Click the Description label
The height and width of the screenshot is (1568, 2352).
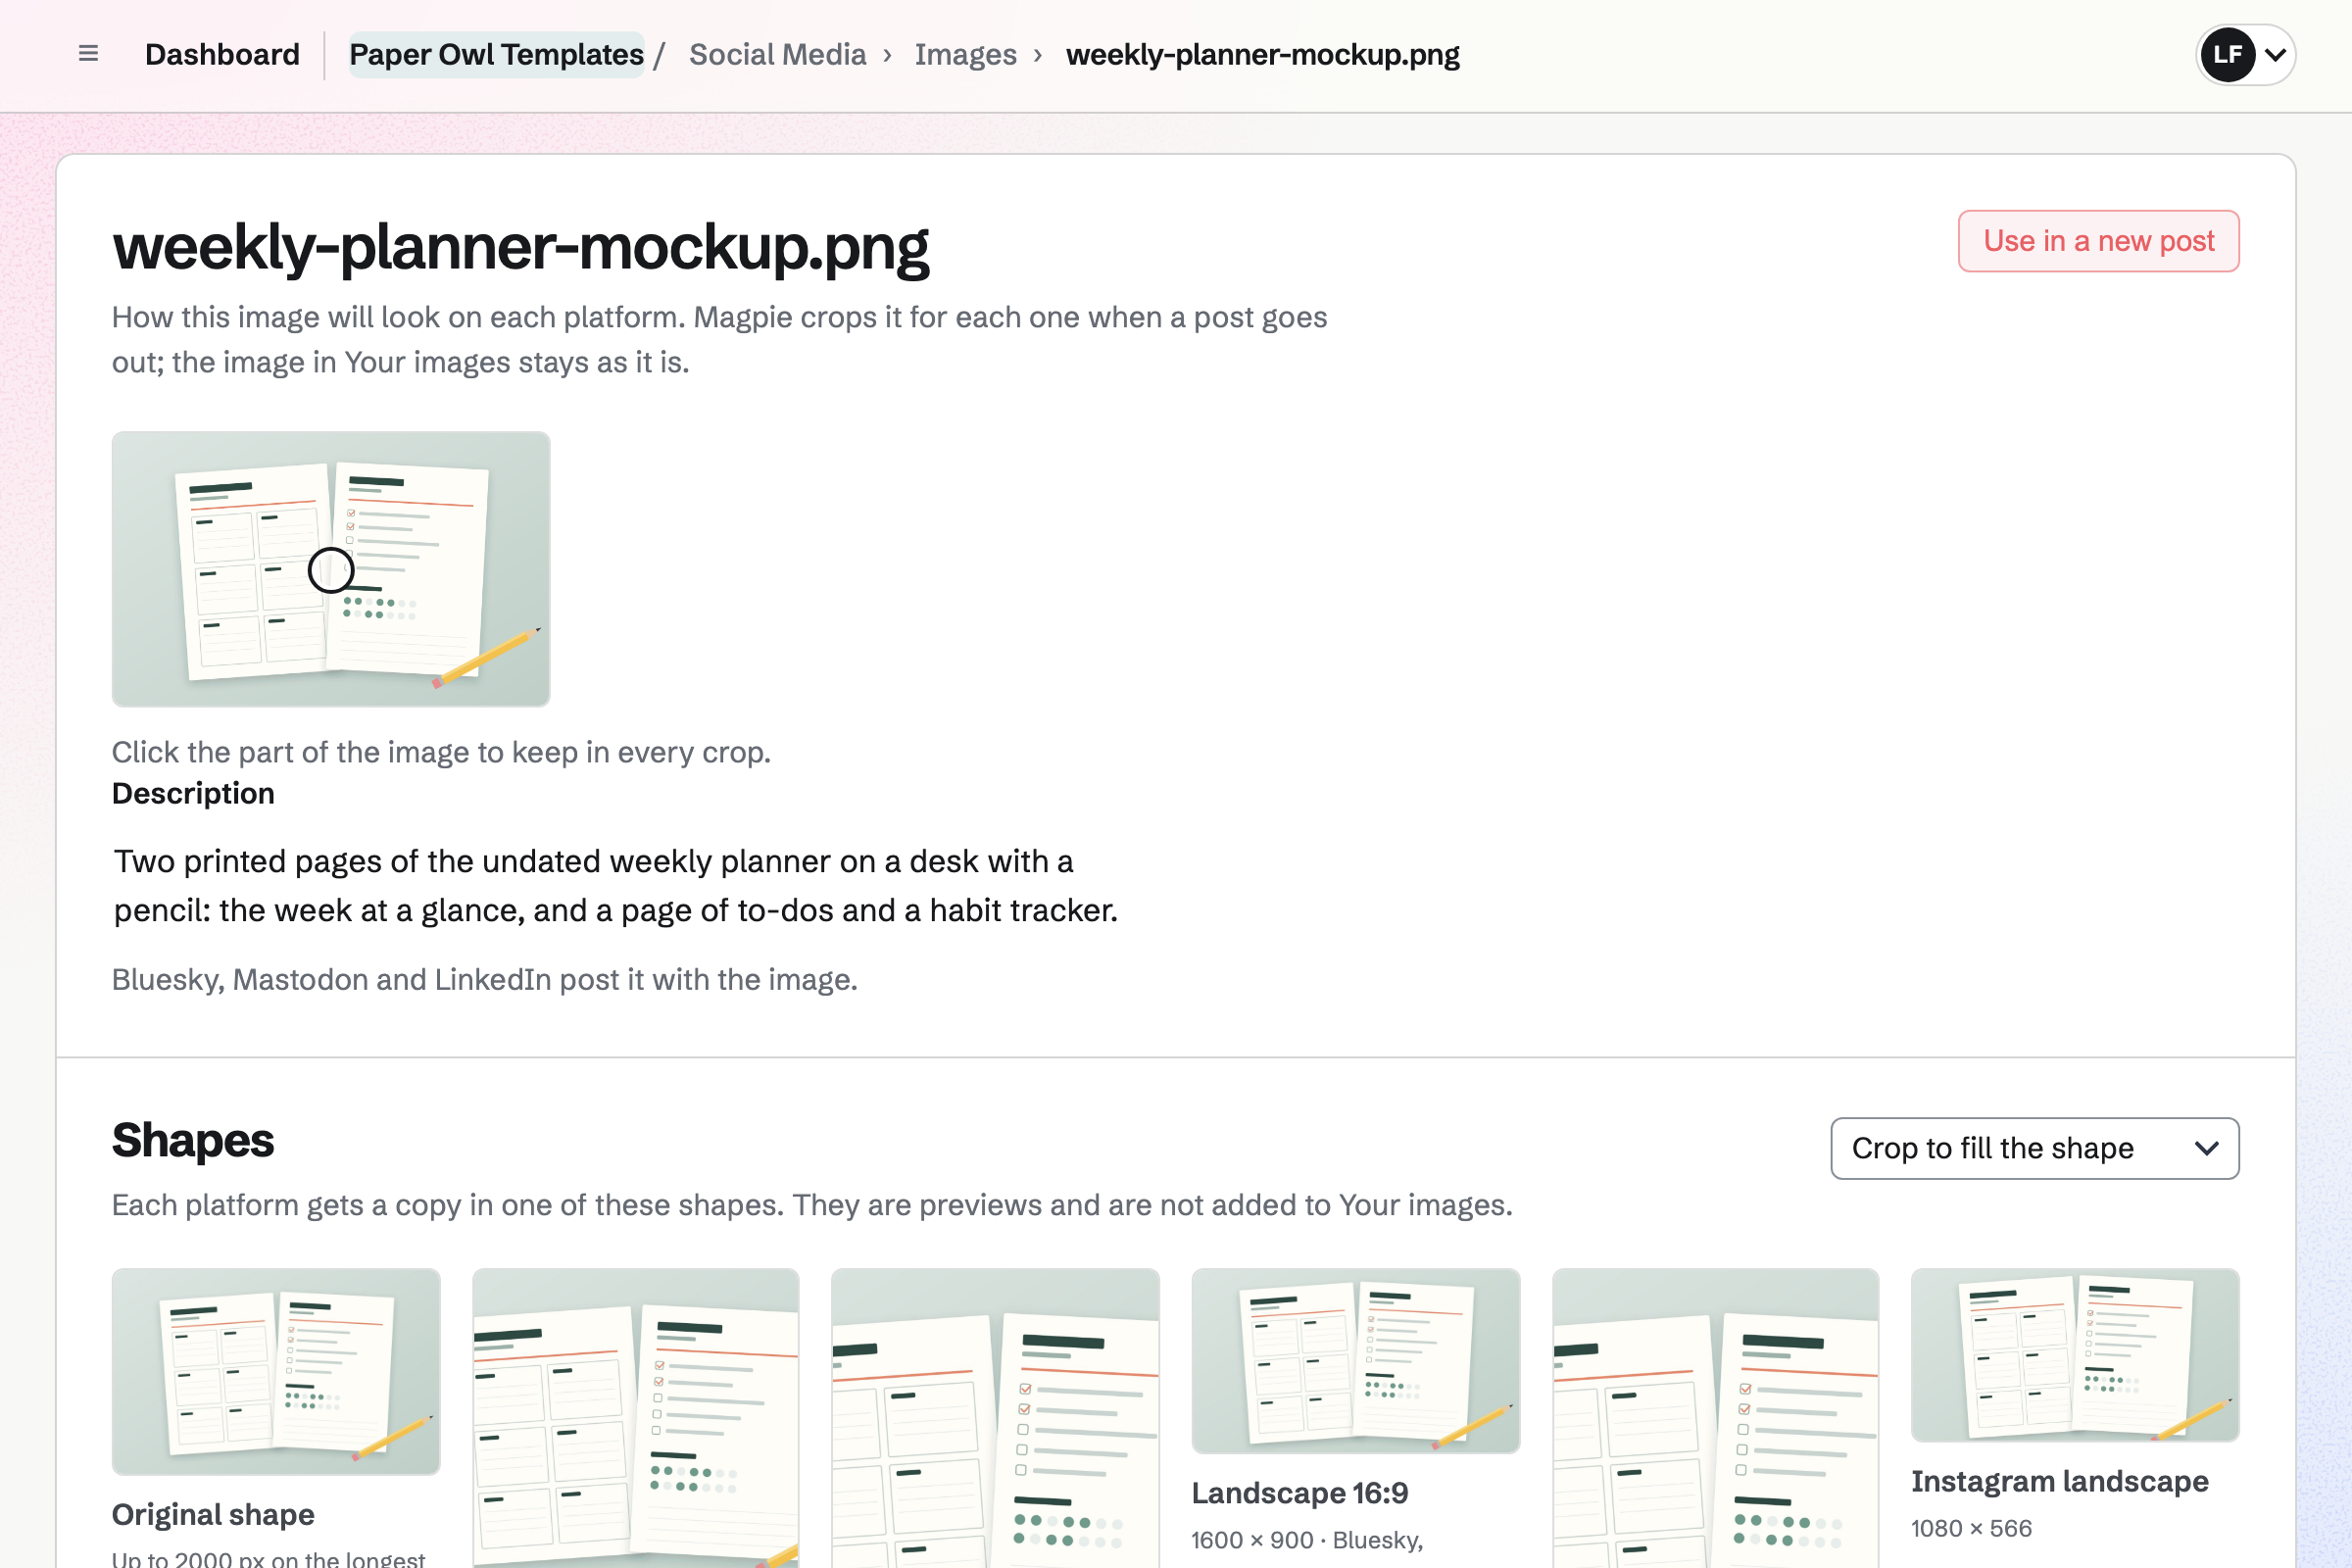point(193,793)
